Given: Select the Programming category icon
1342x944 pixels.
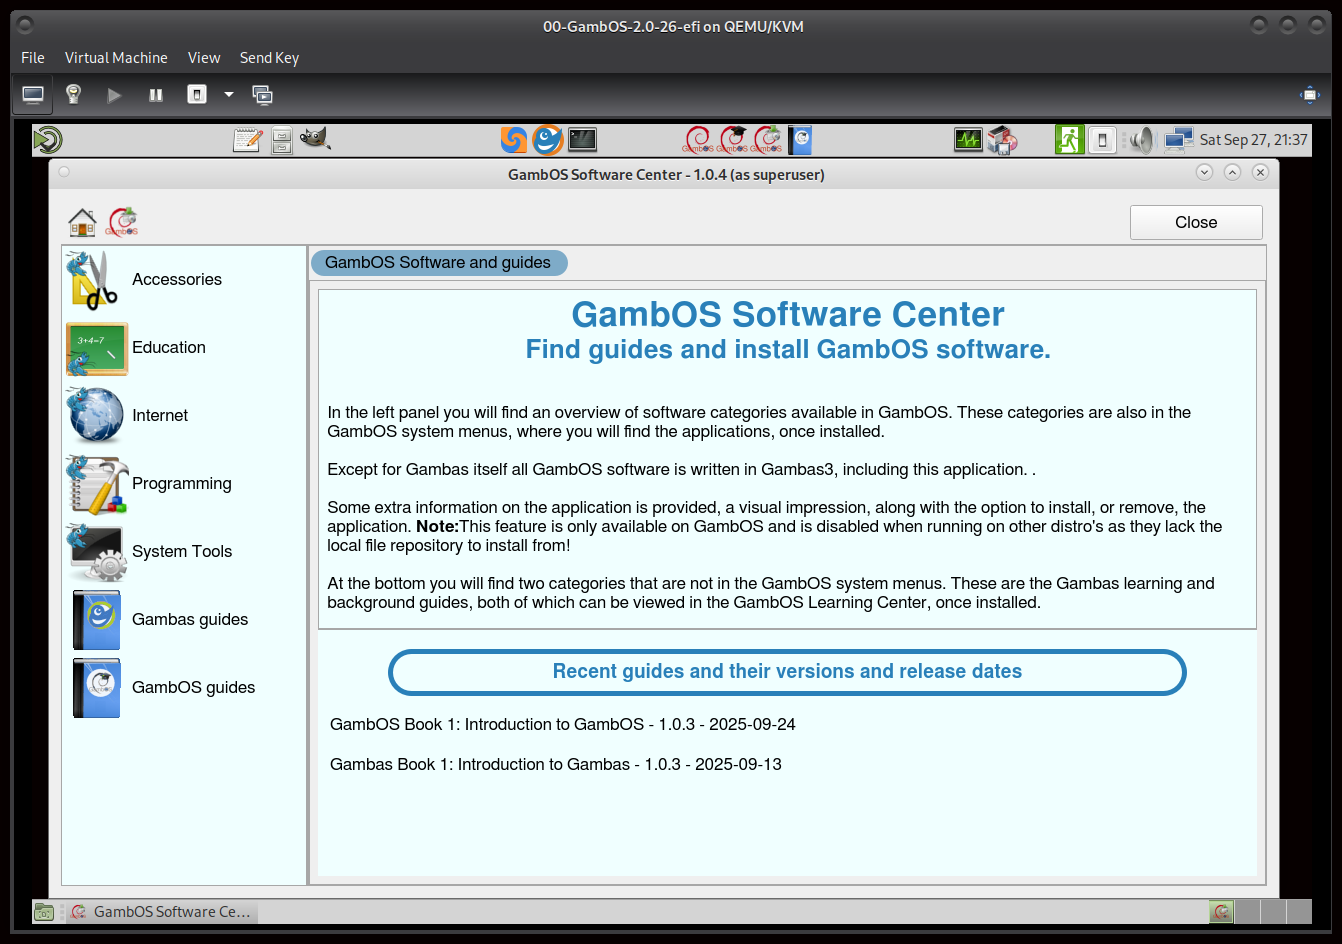Looking at the screenshot, I should (96, 484).
